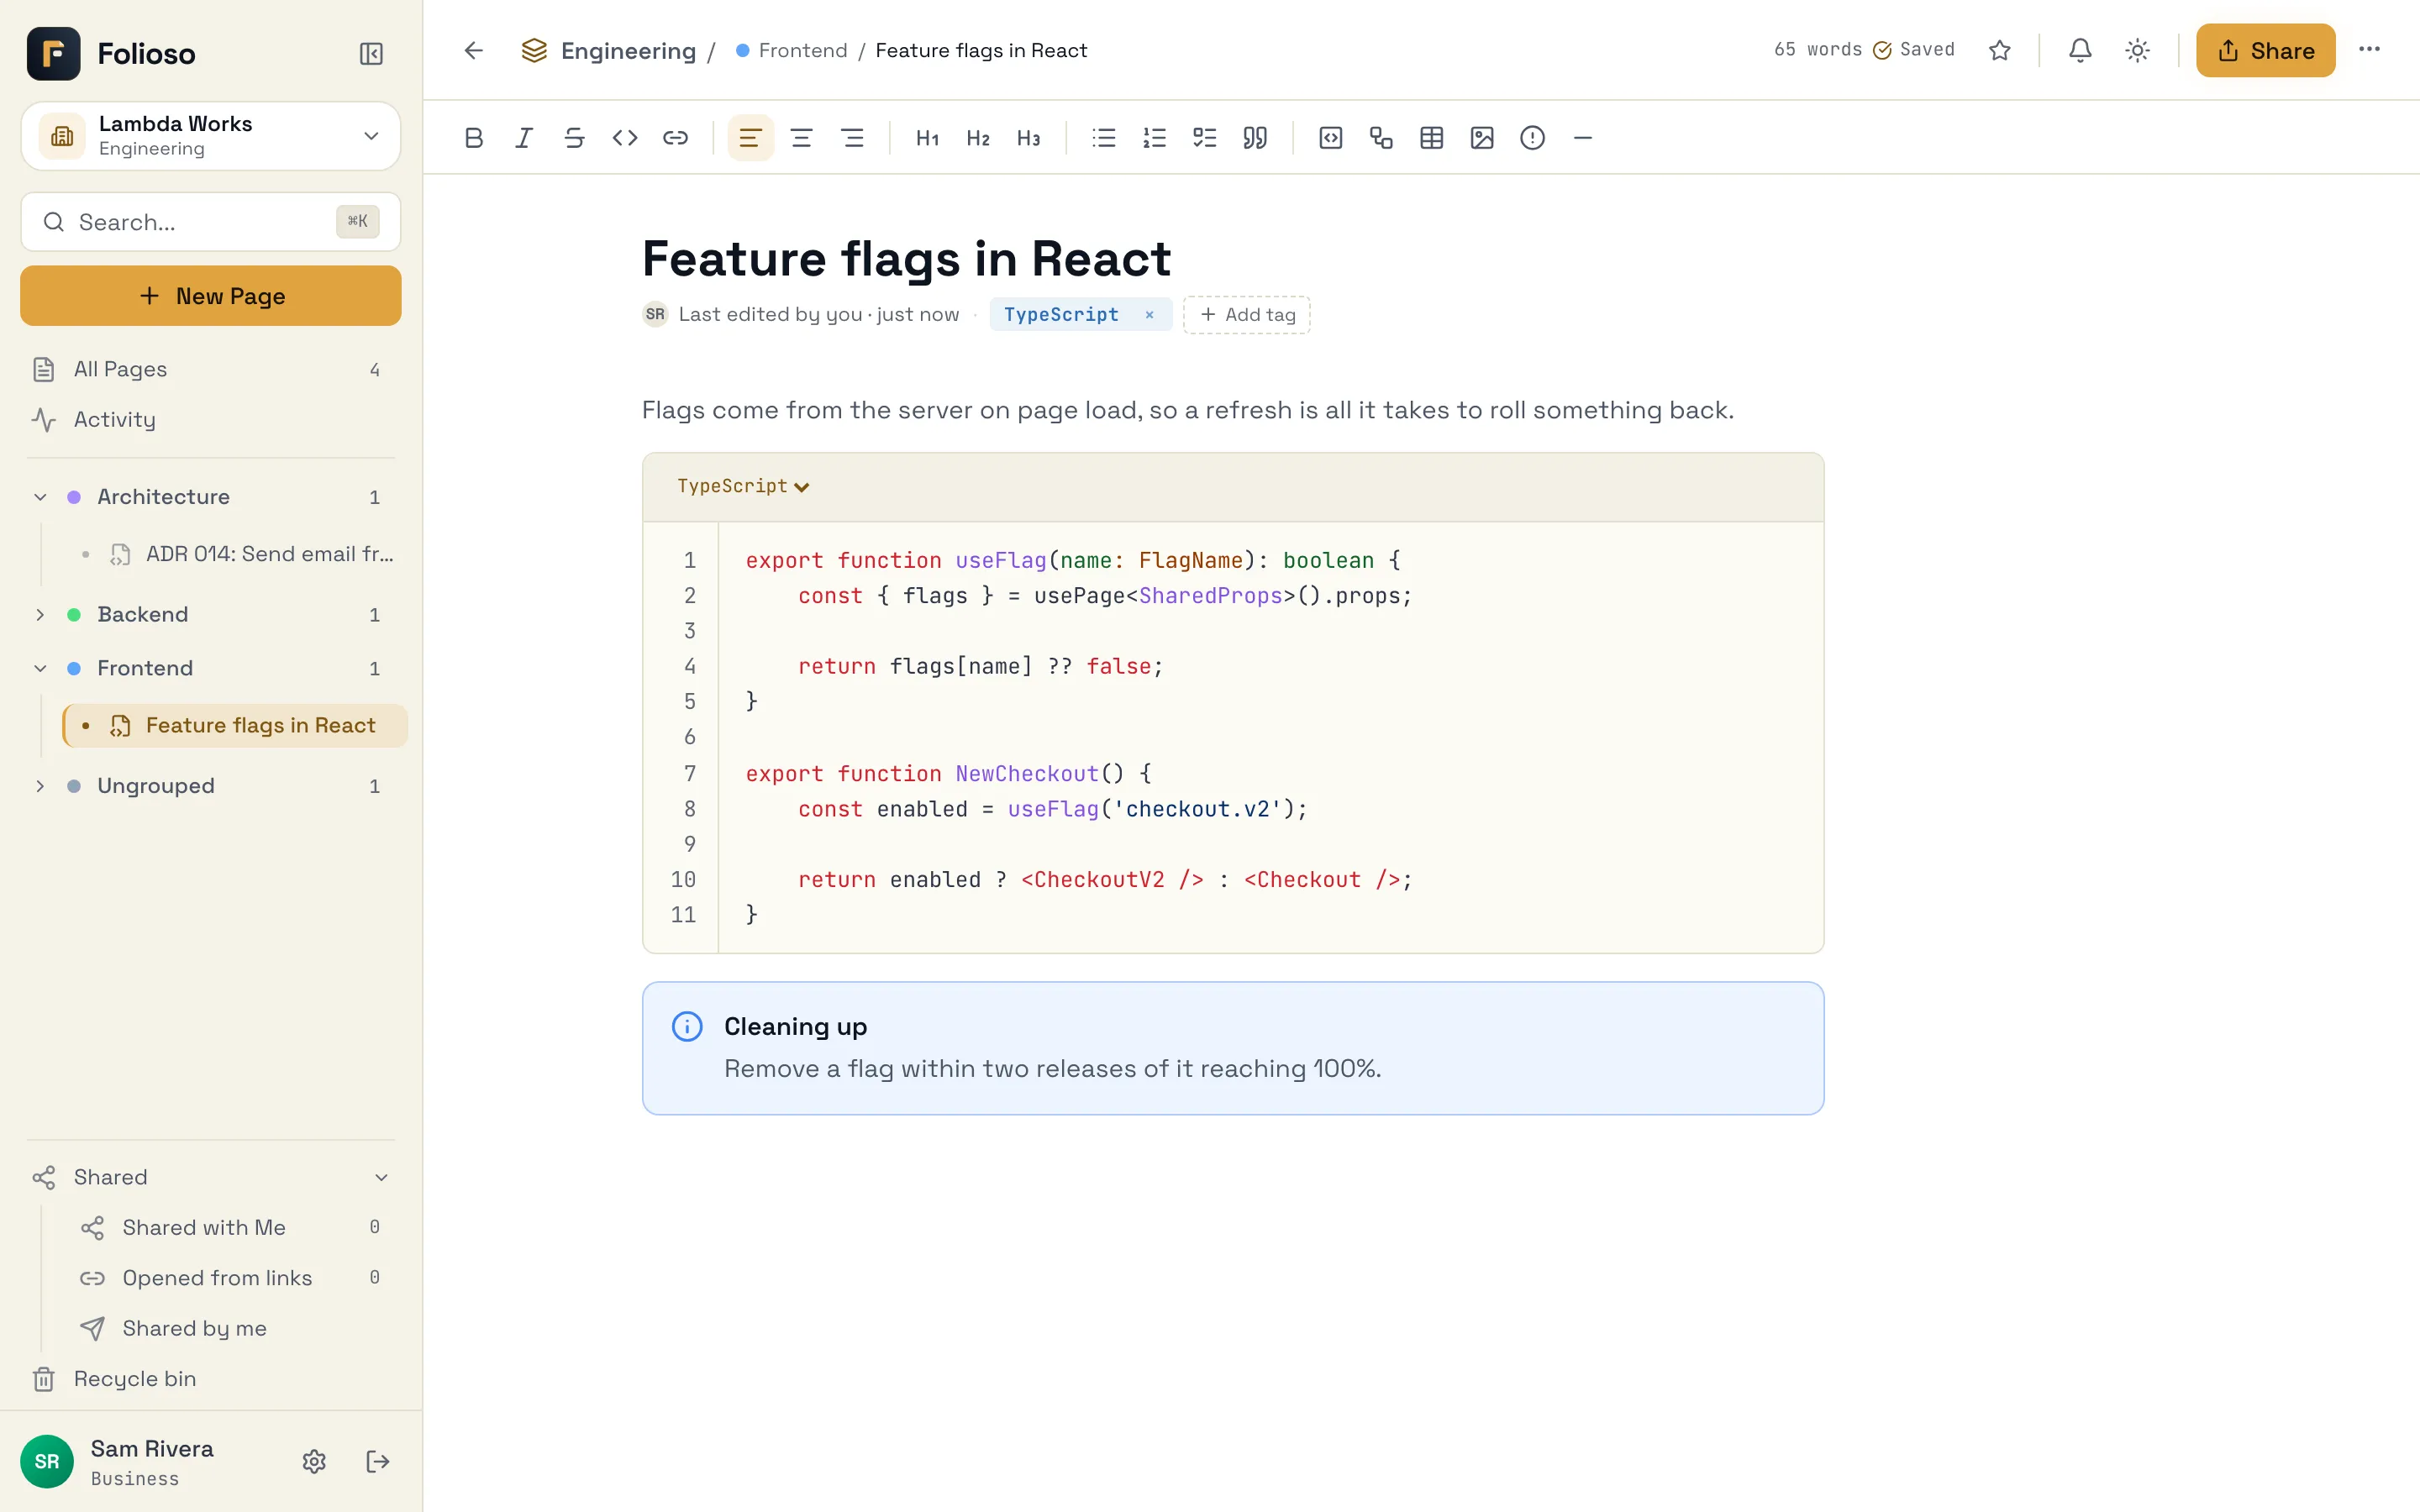Toggle the light/dark theme
Image resolution: width=2420 pixels, height=1512 pixels.
point(2138,50)
